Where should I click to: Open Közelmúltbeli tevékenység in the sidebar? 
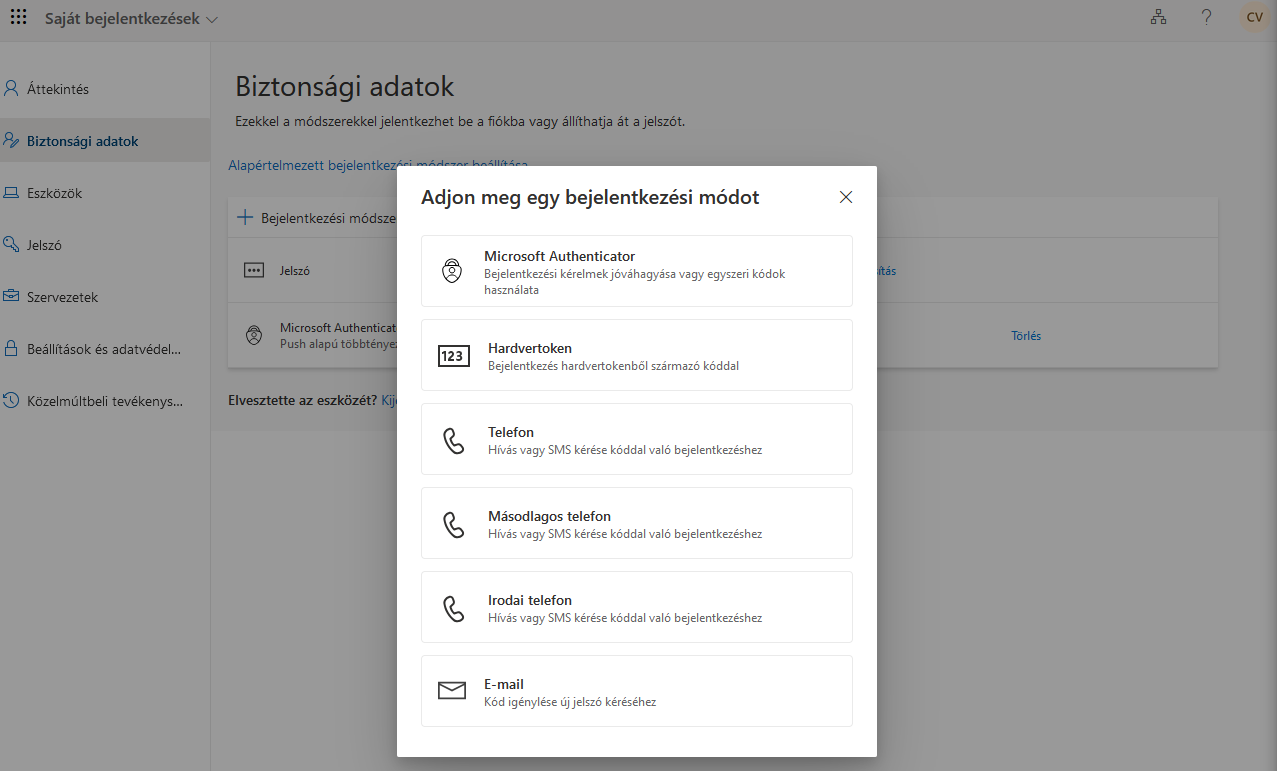(105, 401)
